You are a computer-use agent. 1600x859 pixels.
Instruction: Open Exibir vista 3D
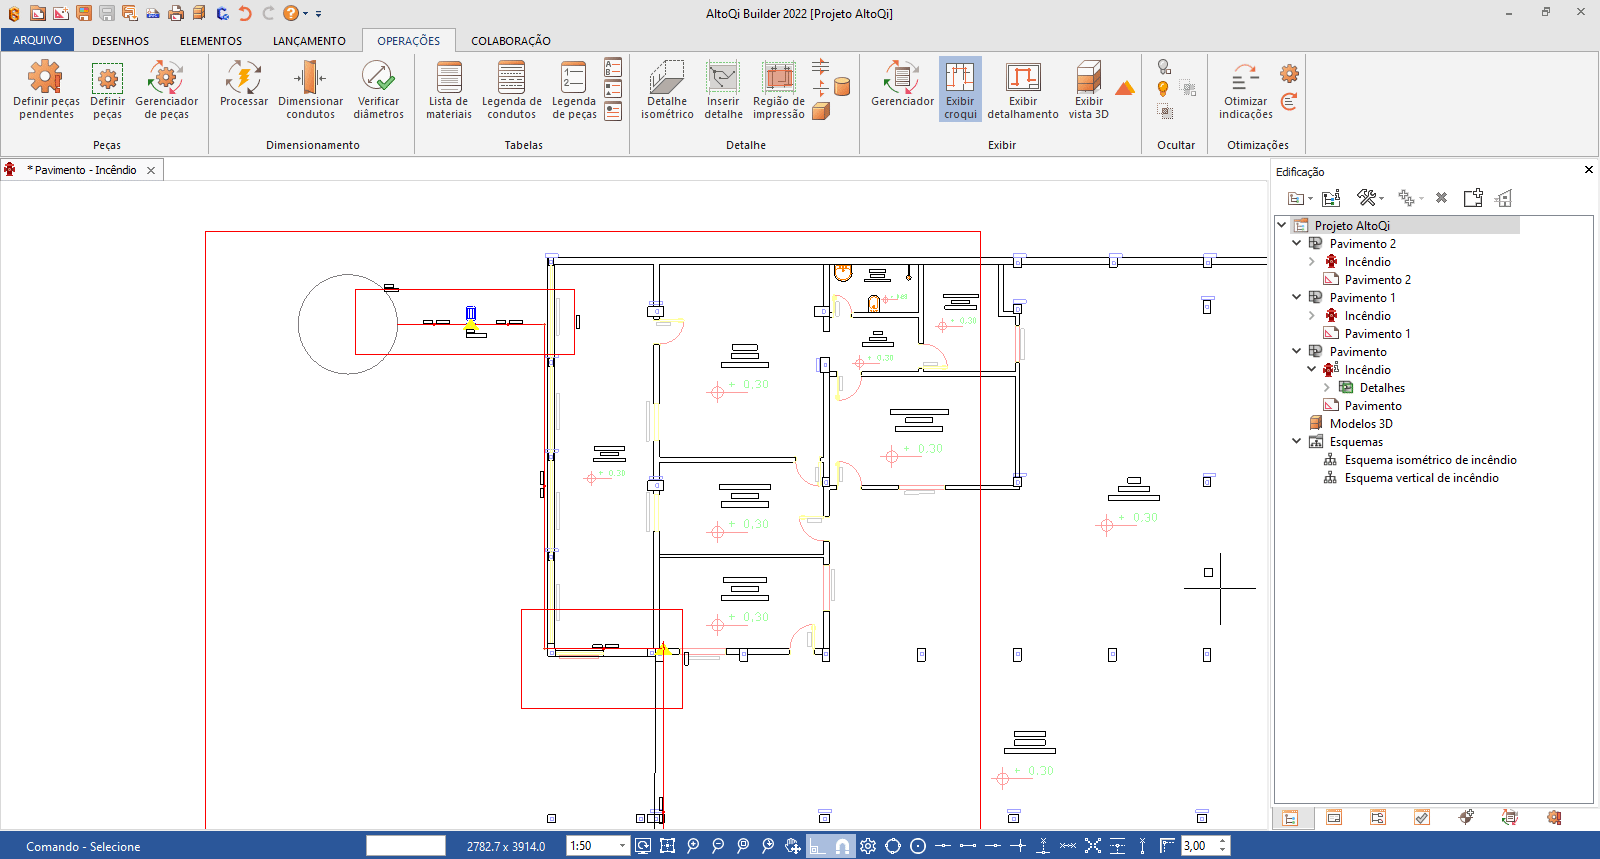point(1088,88)
